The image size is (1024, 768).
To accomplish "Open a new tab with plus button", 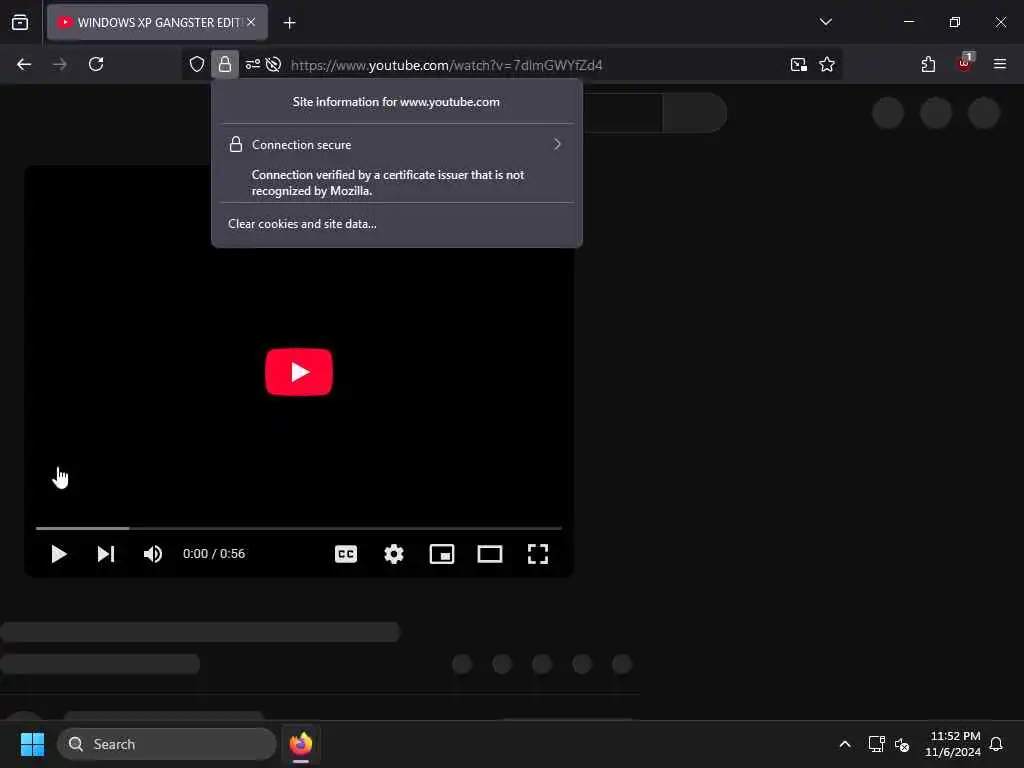I will (x=289, y=23).
